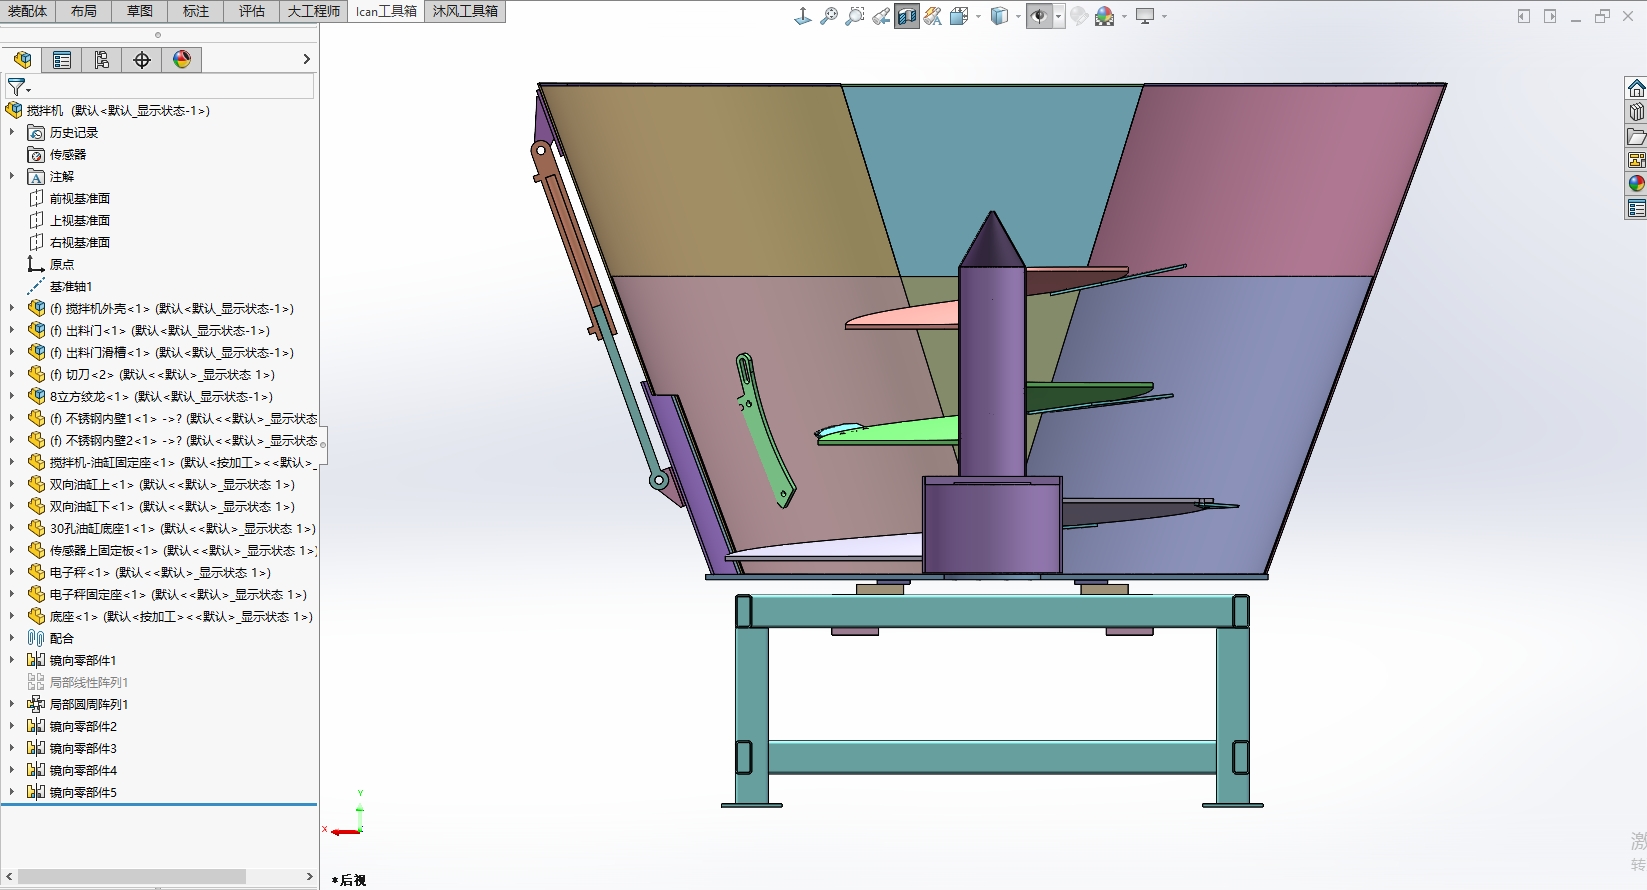This screenshot has height=890, width=1647.
Task: Expand the 注解 tree node
Action: point(11,176)
